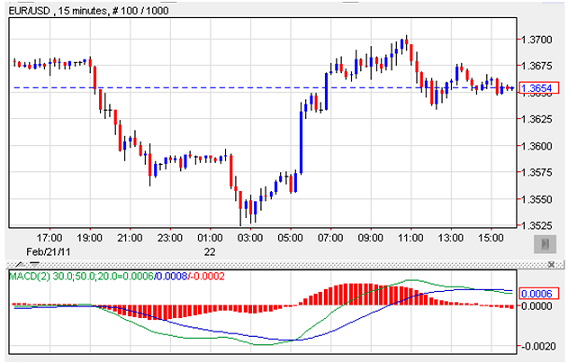Close the MACD indicator panel
The height and width of the screenshot is (364, 568).
(x=551, y=264)
